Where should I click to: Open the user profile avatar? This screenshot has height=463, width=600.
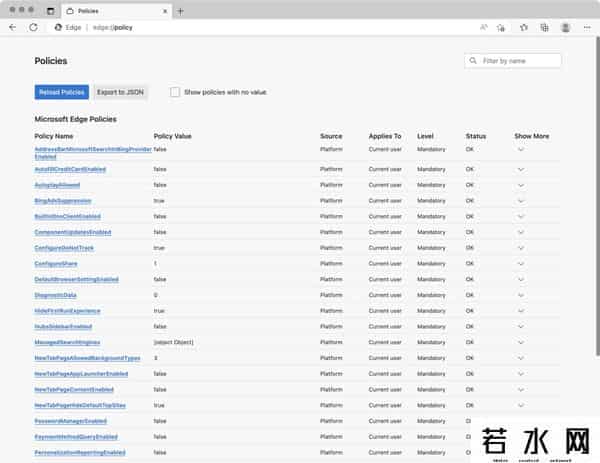pyautogui.click(x=566, y=27)
